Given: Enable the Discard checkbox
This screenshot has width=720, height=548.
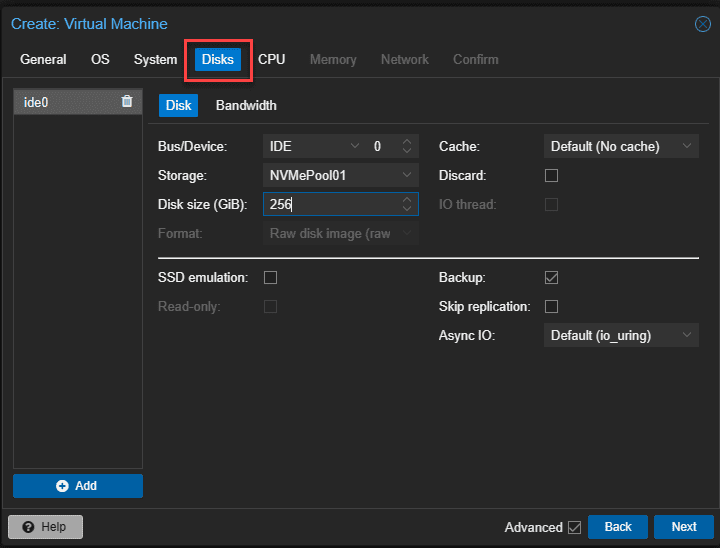Looking at the screenshot, I should [x=551, y=176].
